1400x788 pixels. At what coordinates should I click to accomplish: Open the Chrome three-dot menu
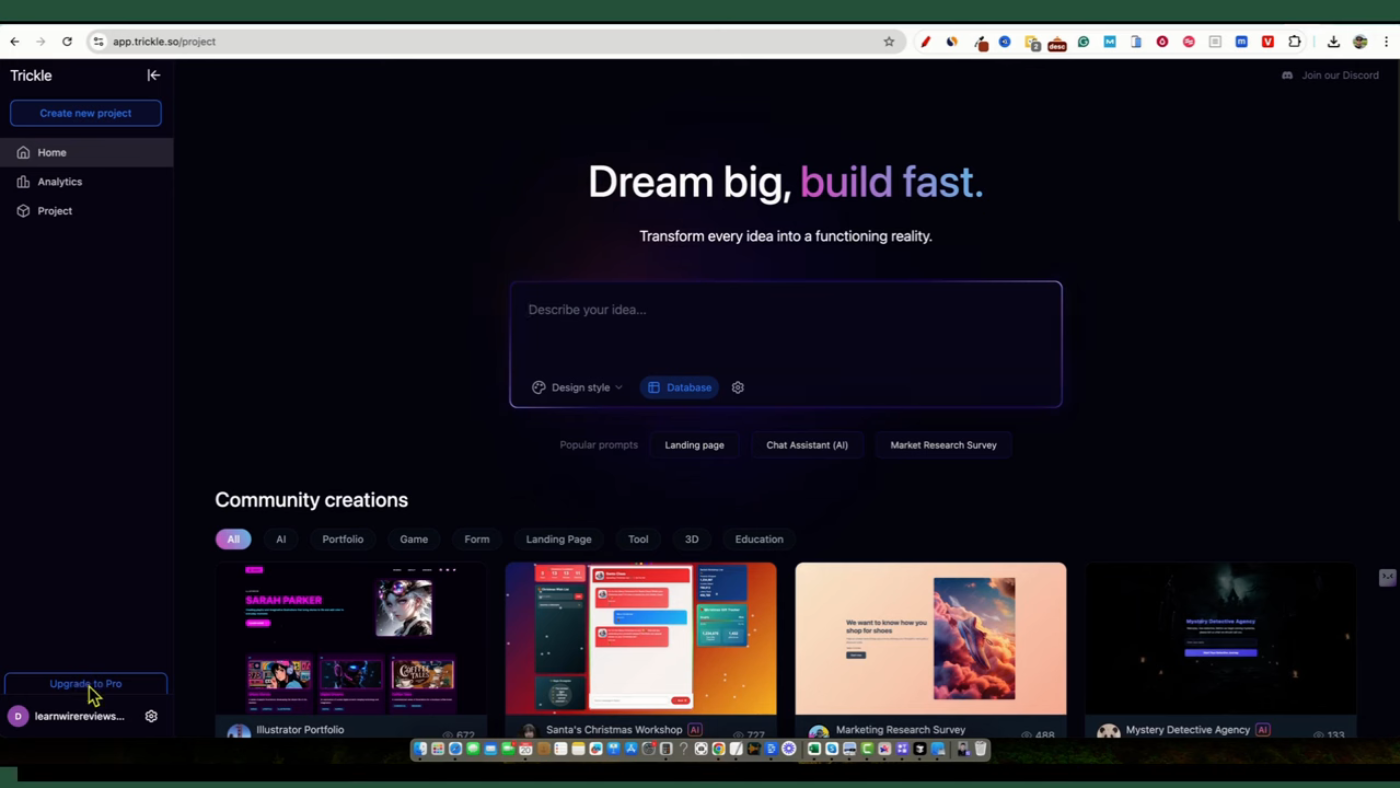pyautogui.click(x=1386, y=42)
